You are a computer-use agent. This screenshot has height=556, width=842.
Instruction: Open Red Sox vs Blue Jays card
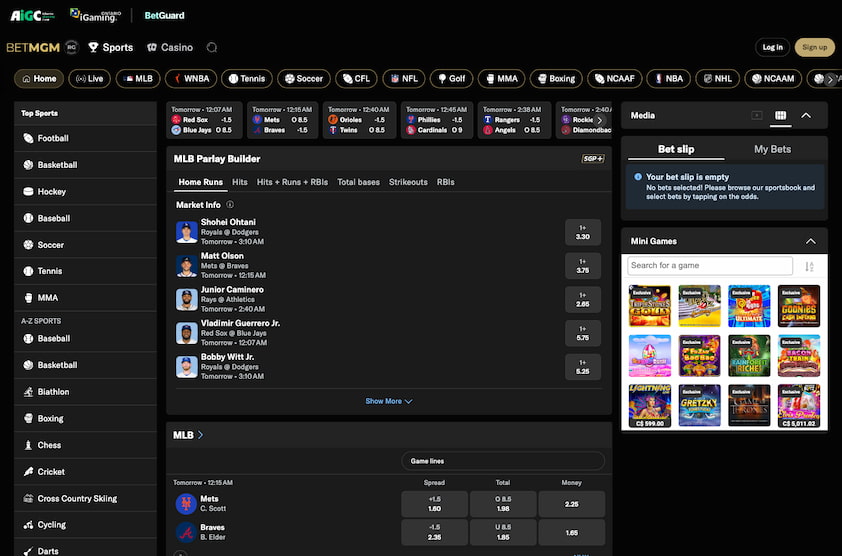(x=204, y=120)
